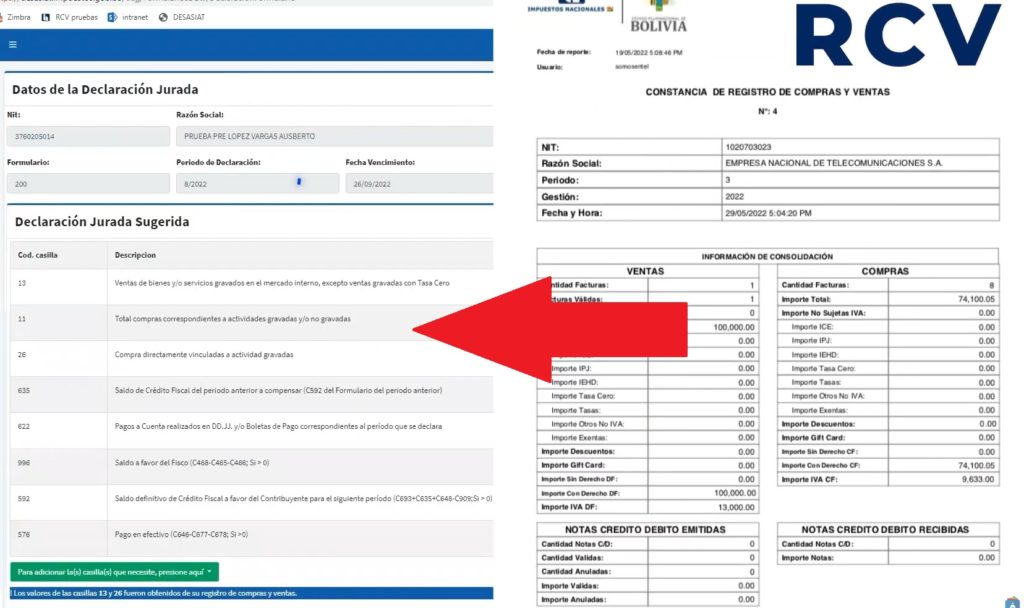Click the casillas 13 y 26 info banner
The width and height of the screenshot is (1024, 608).
point(248,592)
